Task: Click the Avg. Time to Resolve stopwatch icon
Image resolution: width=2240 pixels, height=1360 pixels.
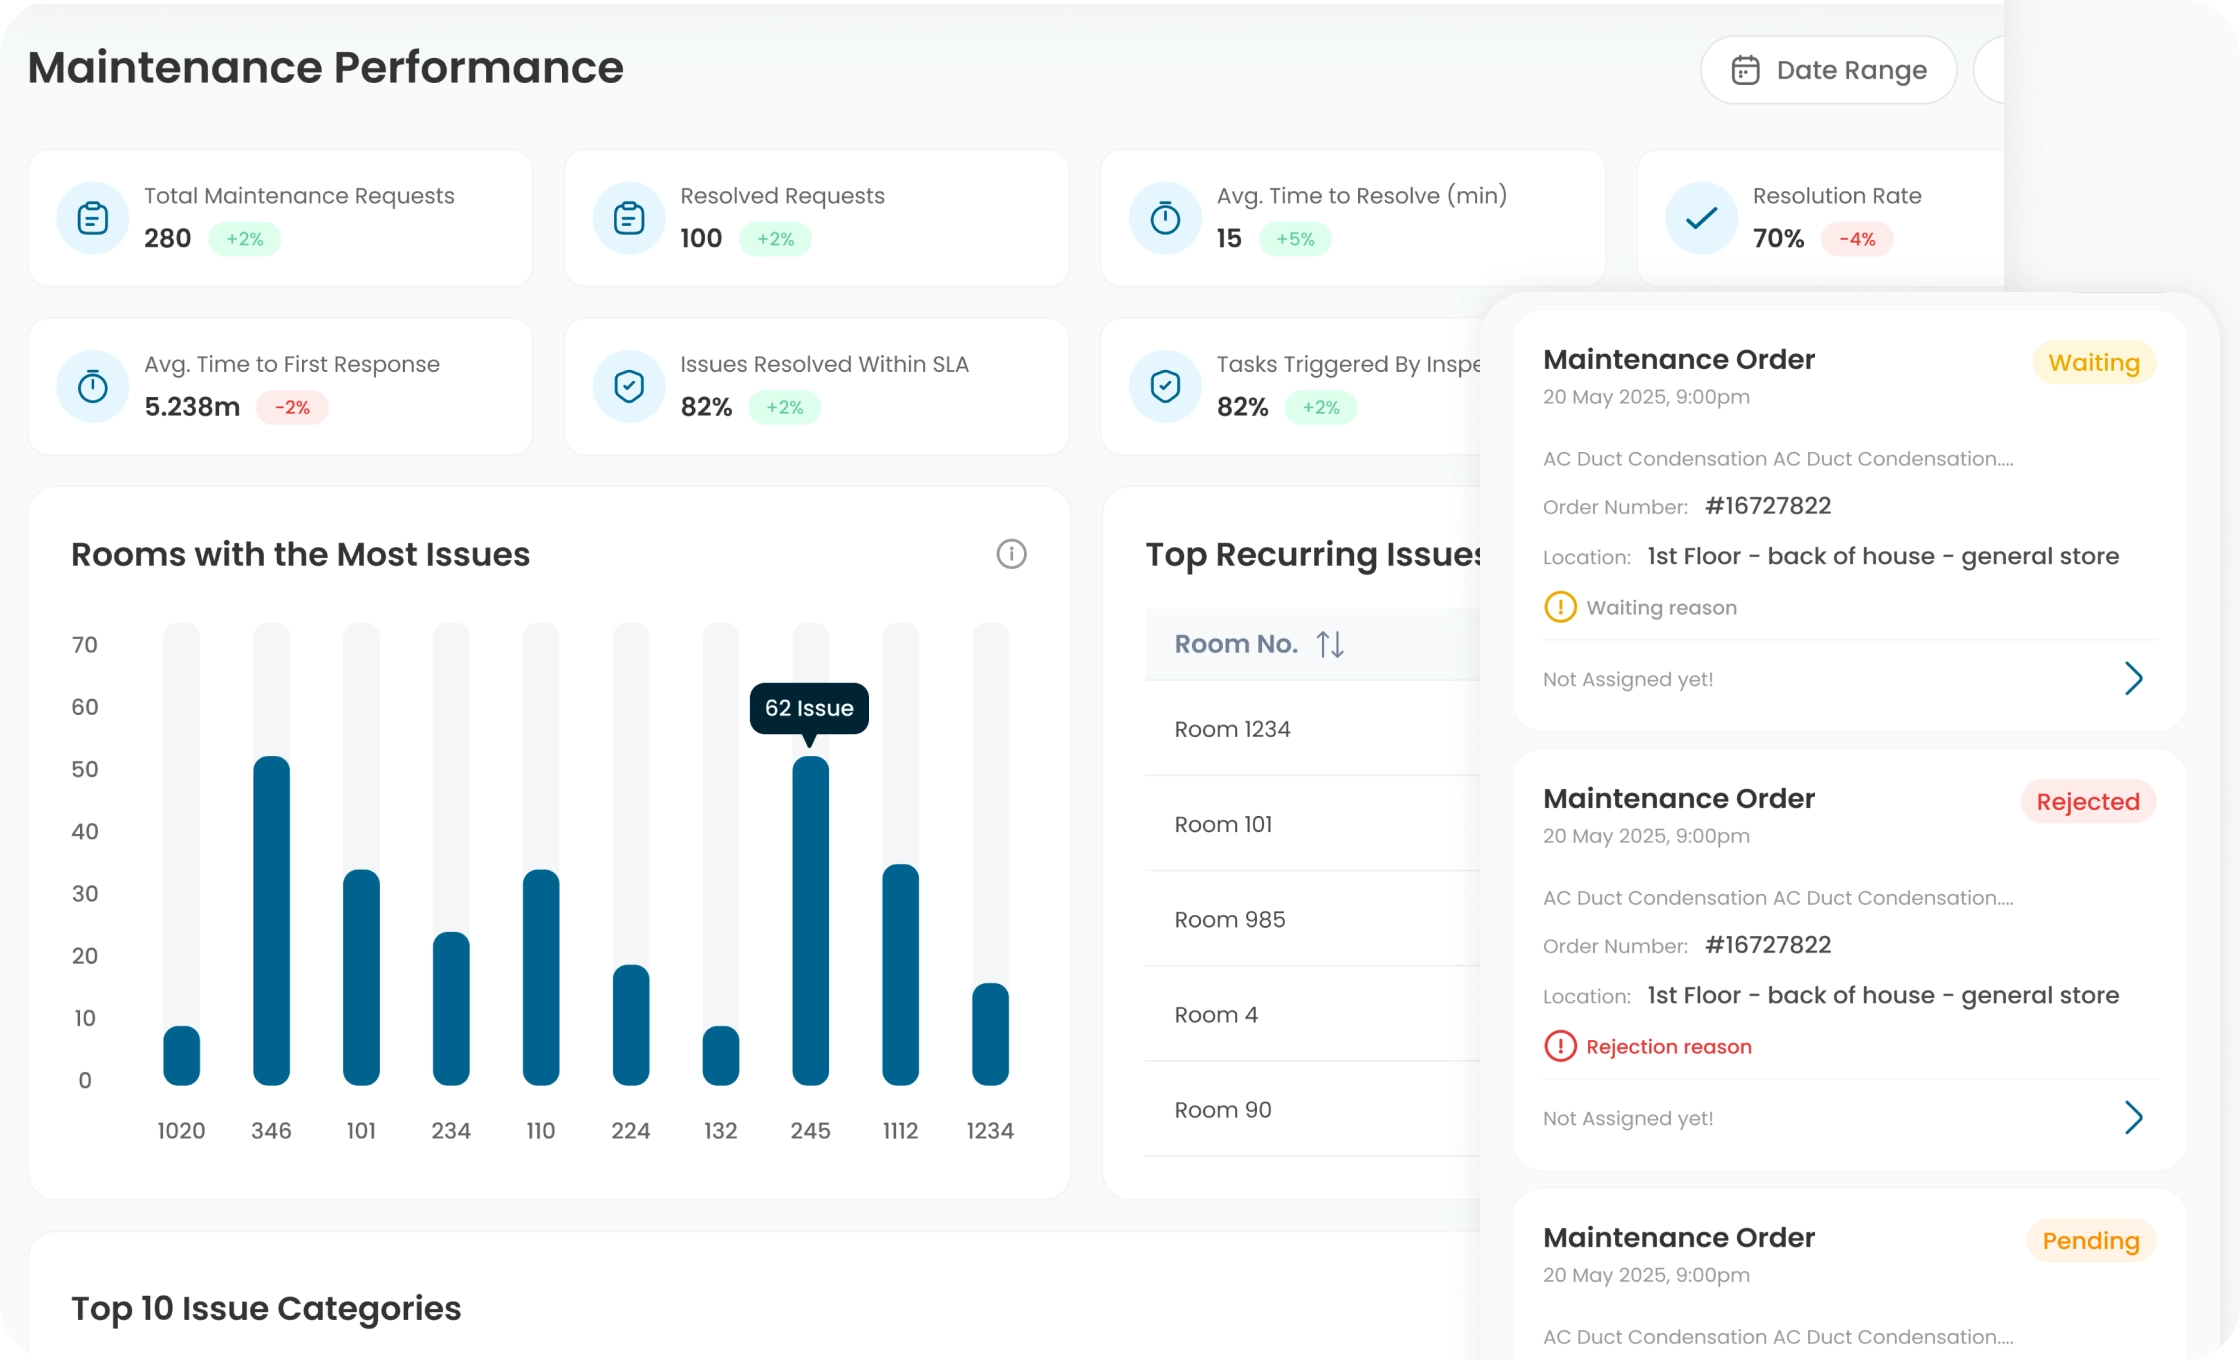Action: coord(1165,218)
